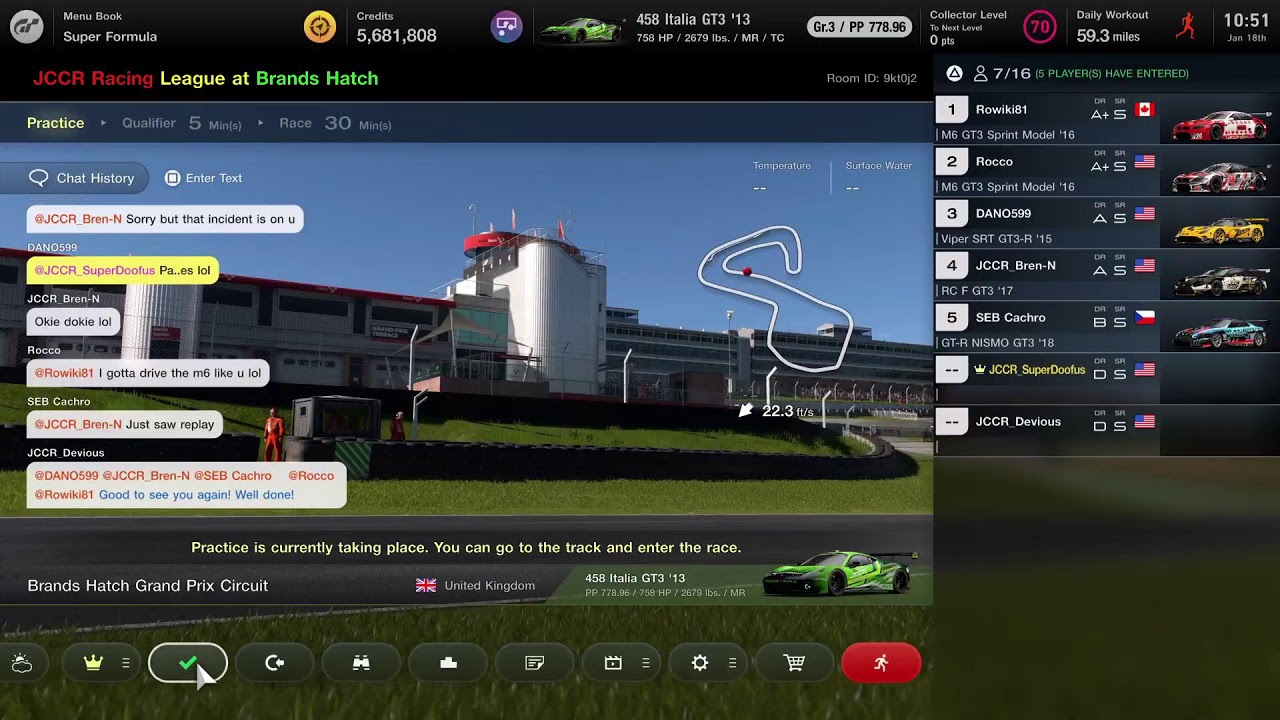Image resolution: width=1280 pixels, height=720 pixels.
Task: Click SEB Cachro's GT-R NISMO car thumbnail
Action: 1221,332
